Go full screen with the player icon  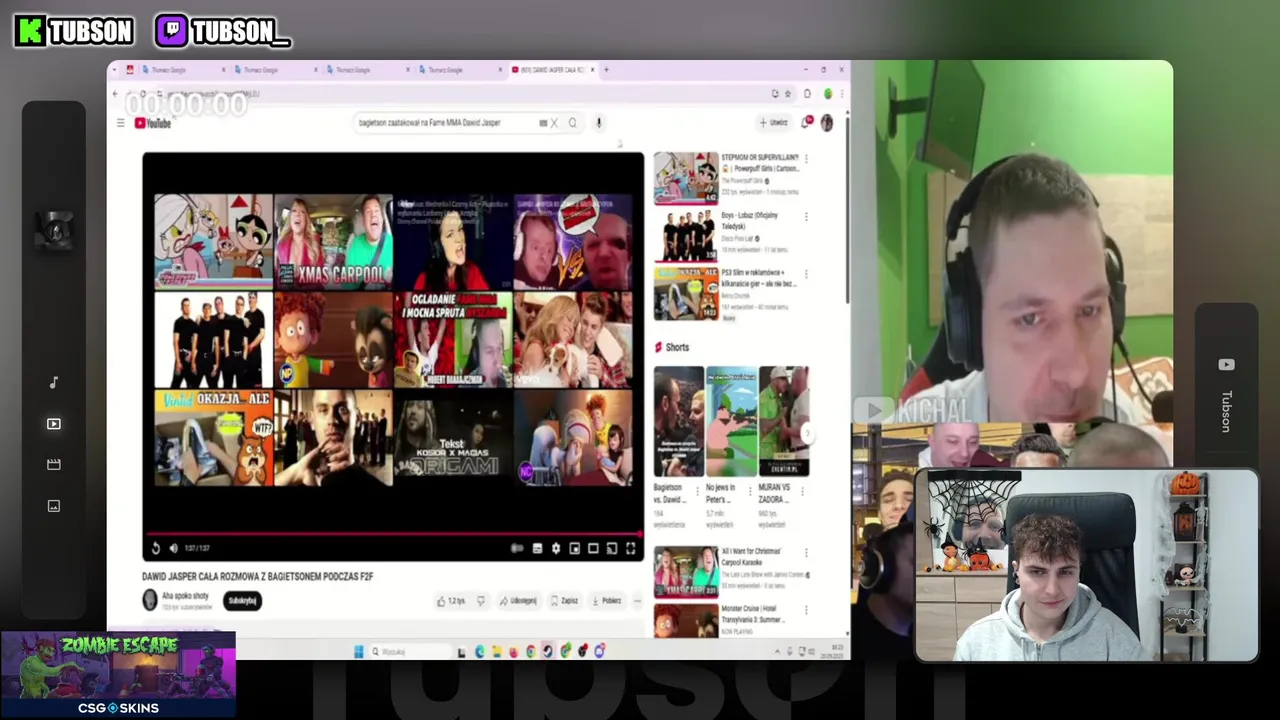click(x=631, y=548)
